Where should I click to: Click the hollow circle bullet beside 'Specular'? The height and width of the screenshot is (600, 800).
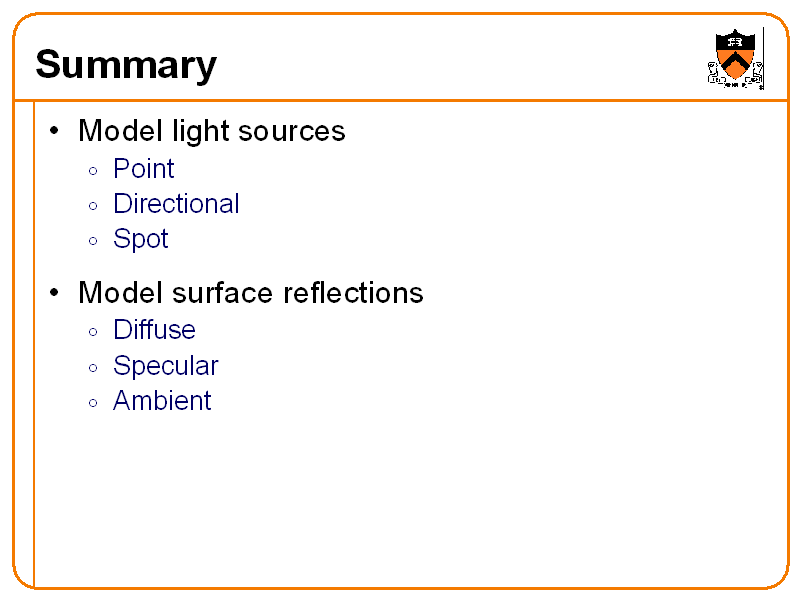(x=92, y=368)
